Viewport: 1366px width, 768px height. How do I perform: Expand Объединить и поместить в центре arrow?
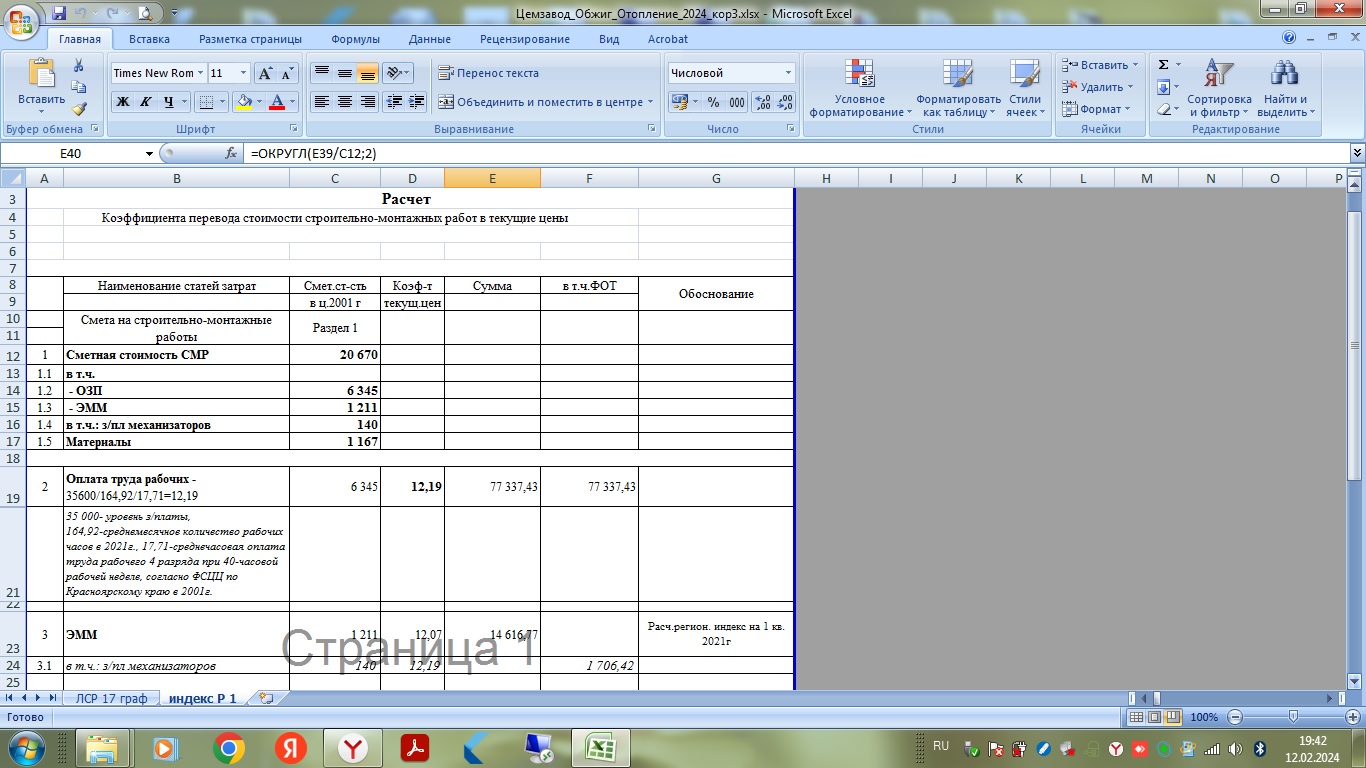pyautogui.click(x=650, y=102)
